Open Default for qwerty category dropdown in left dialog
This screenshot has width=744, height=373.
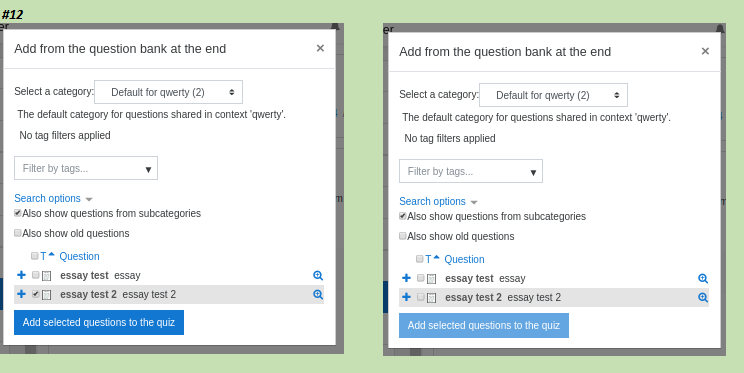(168, 92)
